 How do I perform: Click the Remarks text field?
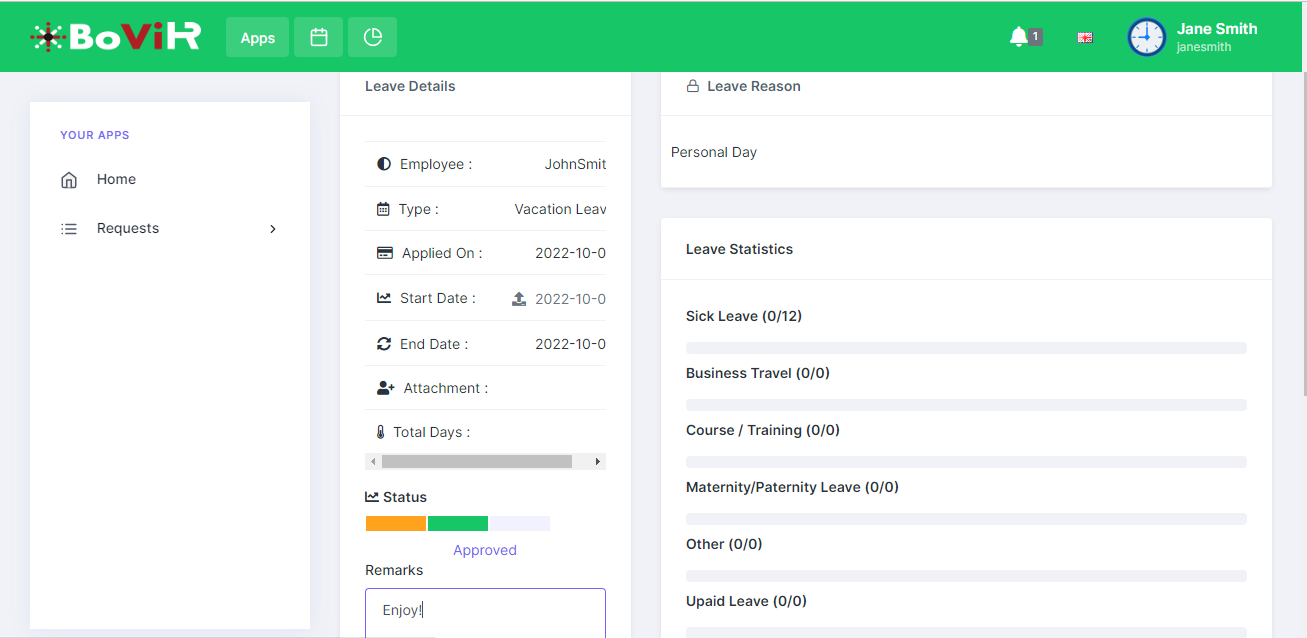pyautogui.click(x=485, y=612)
